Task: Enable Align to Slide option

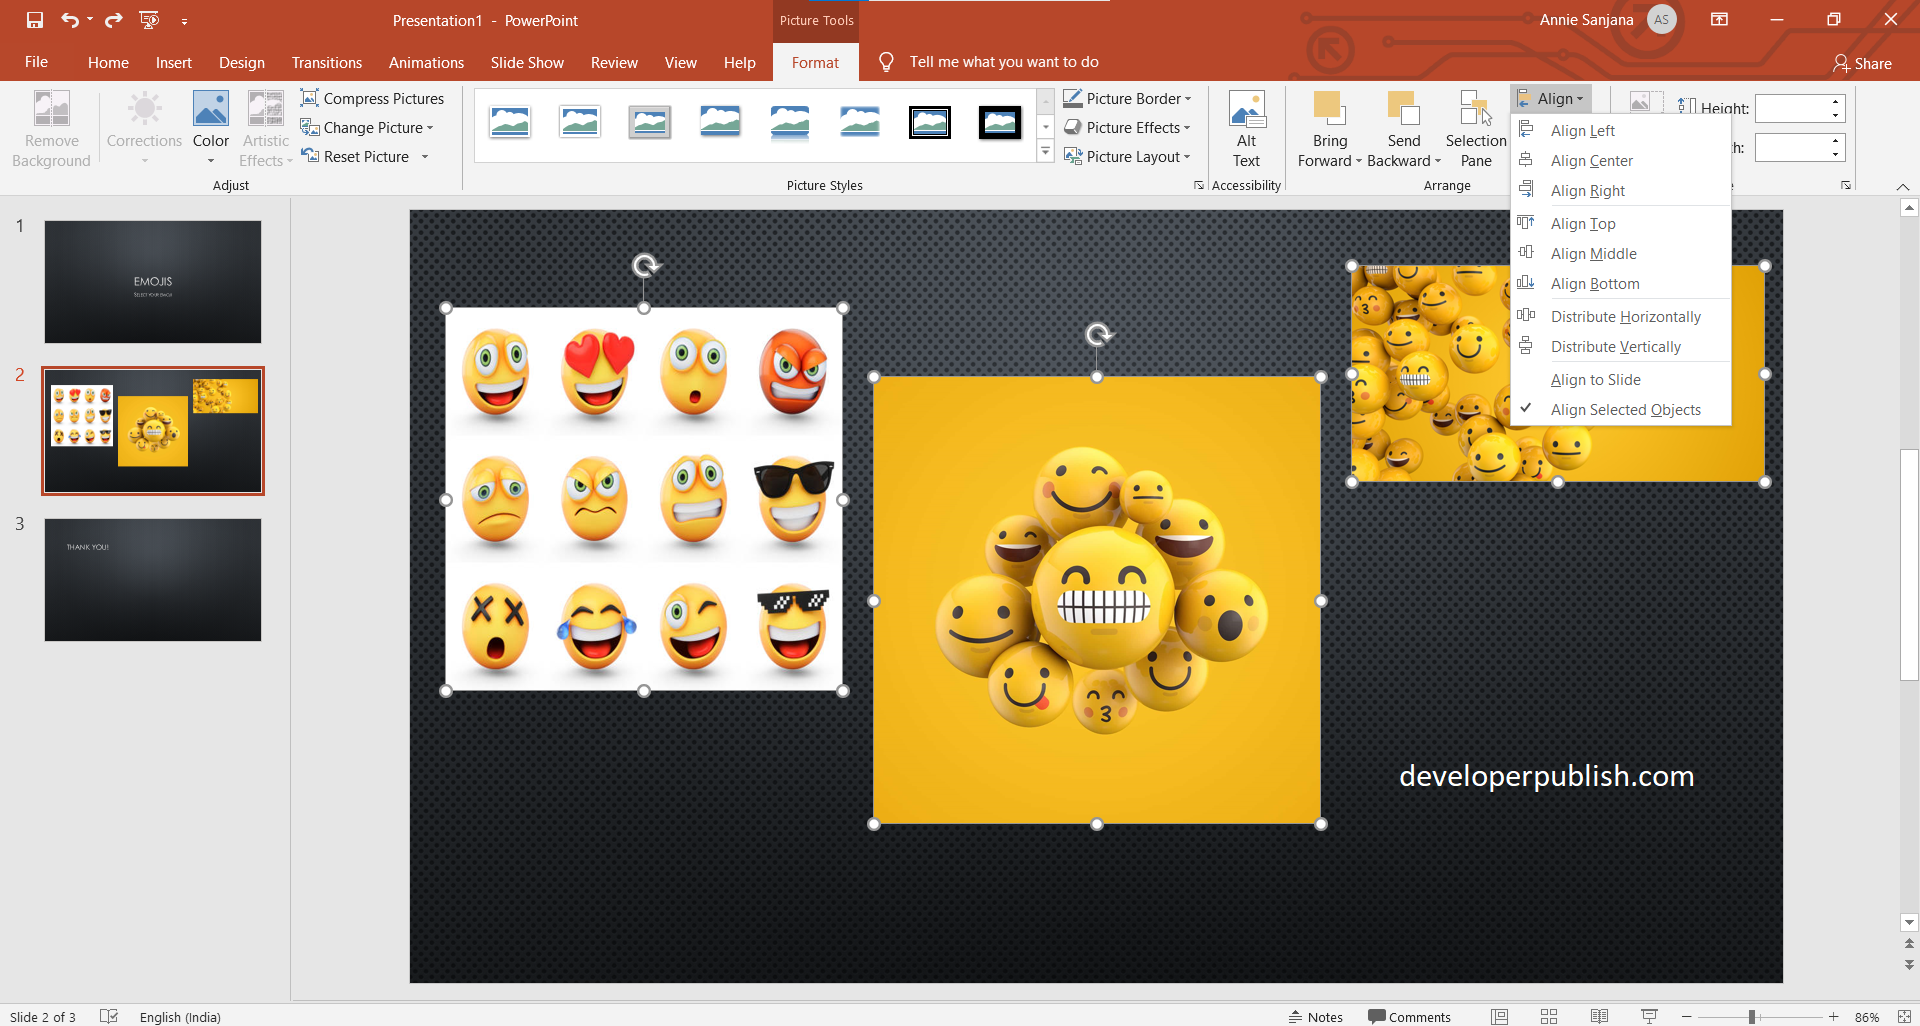Action: coord(1594,379)
